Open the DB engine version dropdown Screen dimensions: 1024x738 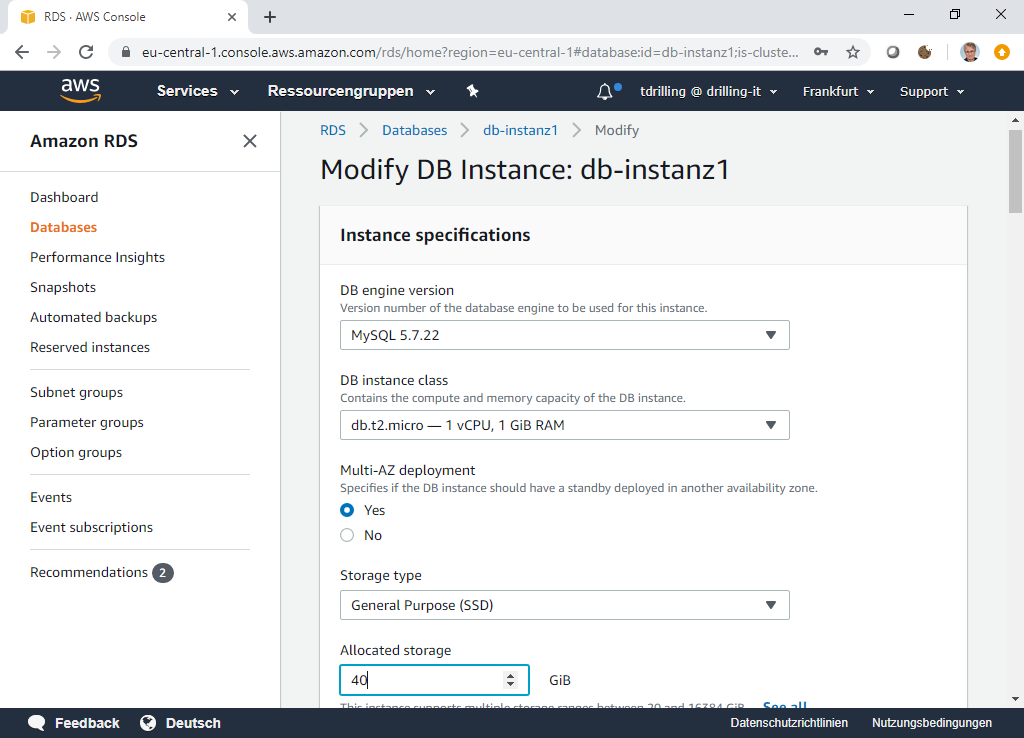coord(564,335)
